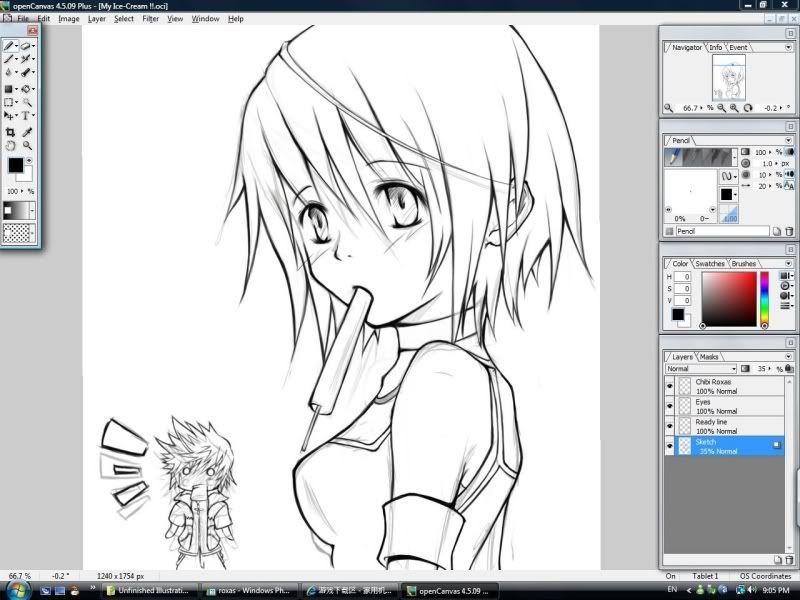Viewport: 800px width, 600px height.
Task: Open the layer blend mode Normal dropdown
Action: 701,368
